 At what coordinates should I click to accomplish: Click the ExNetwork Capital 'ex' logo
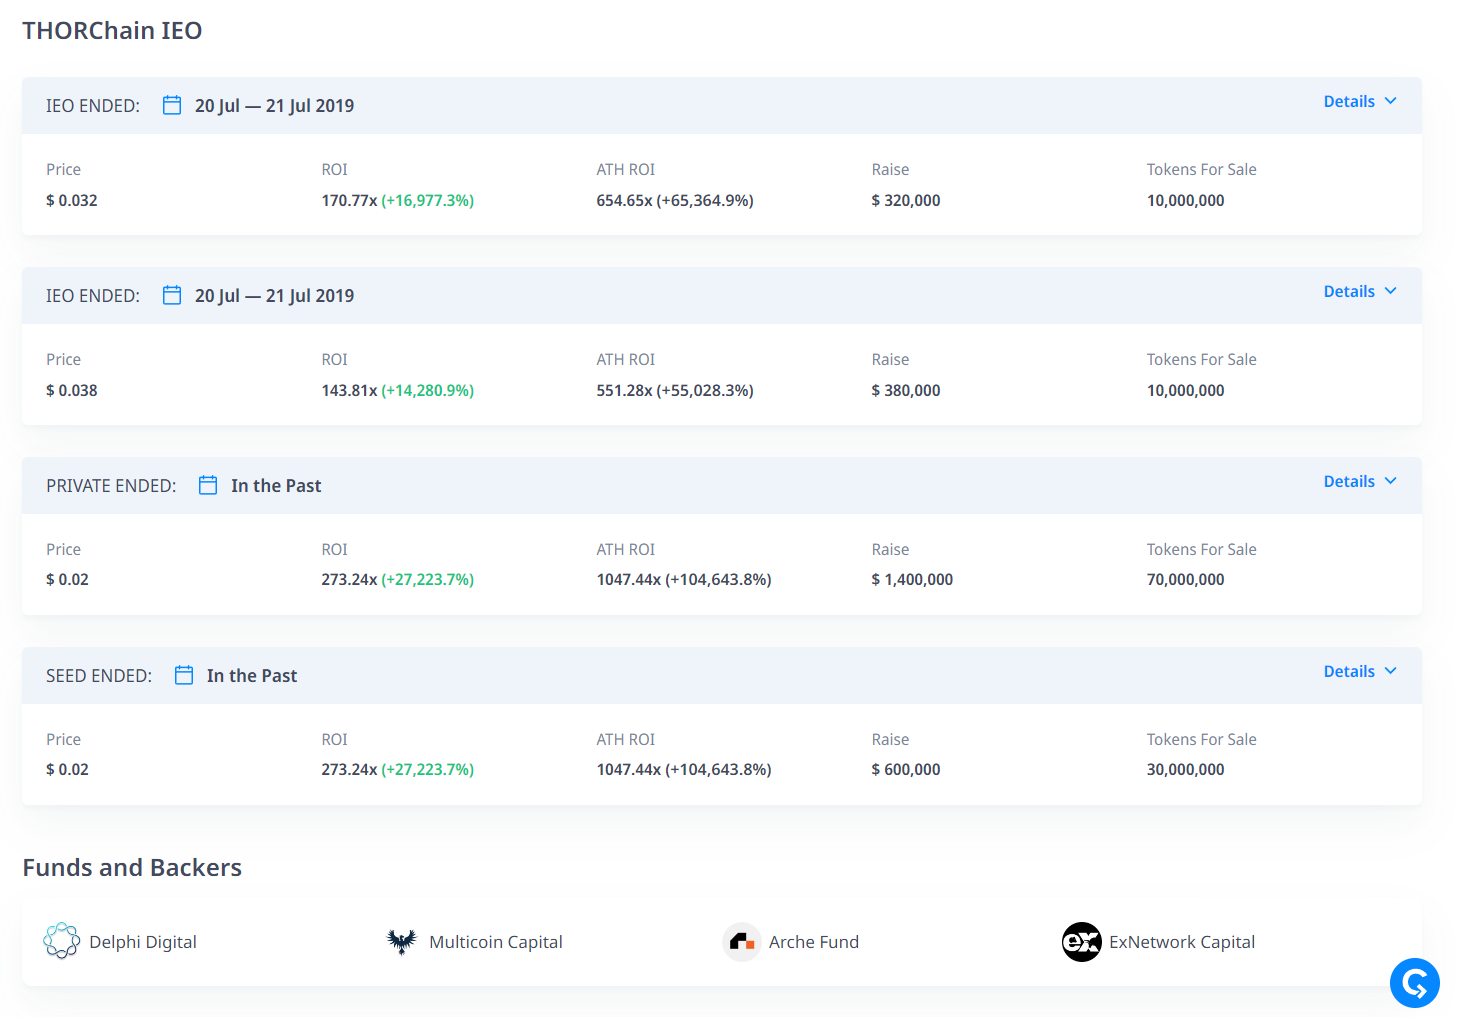pyautogui.click(x=1081, y=941)
